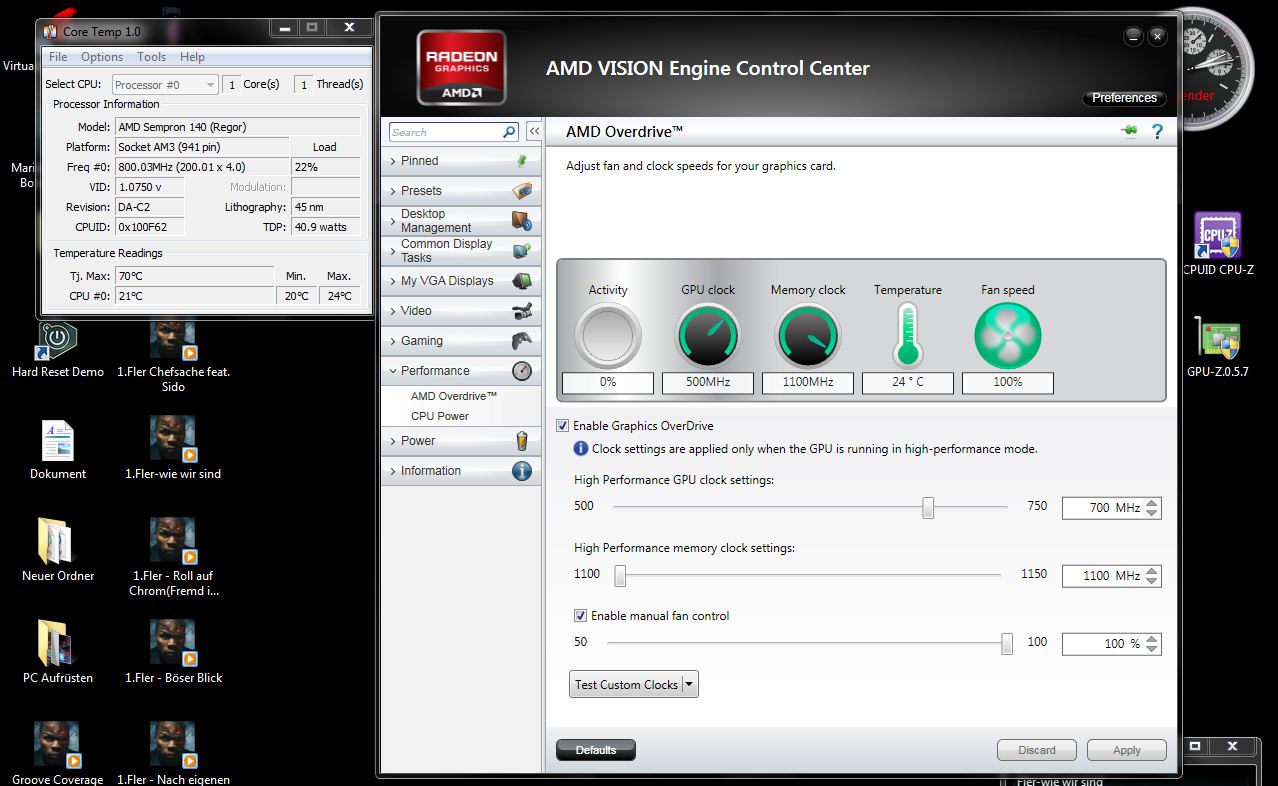Decrease memory clock MHz with down arrow

[x=1152, y=581]
